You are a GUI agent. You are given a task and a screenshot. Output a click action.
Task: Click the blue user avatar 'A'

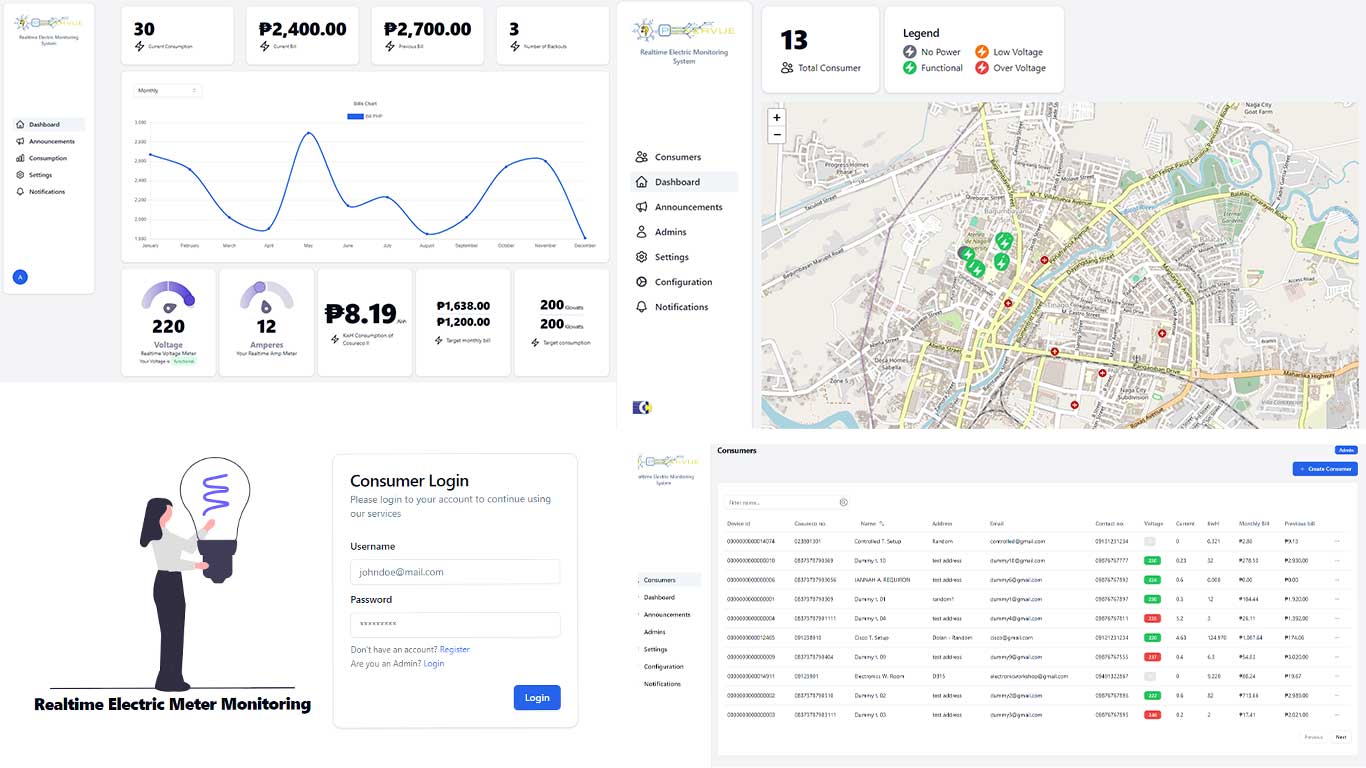(20, 277)
